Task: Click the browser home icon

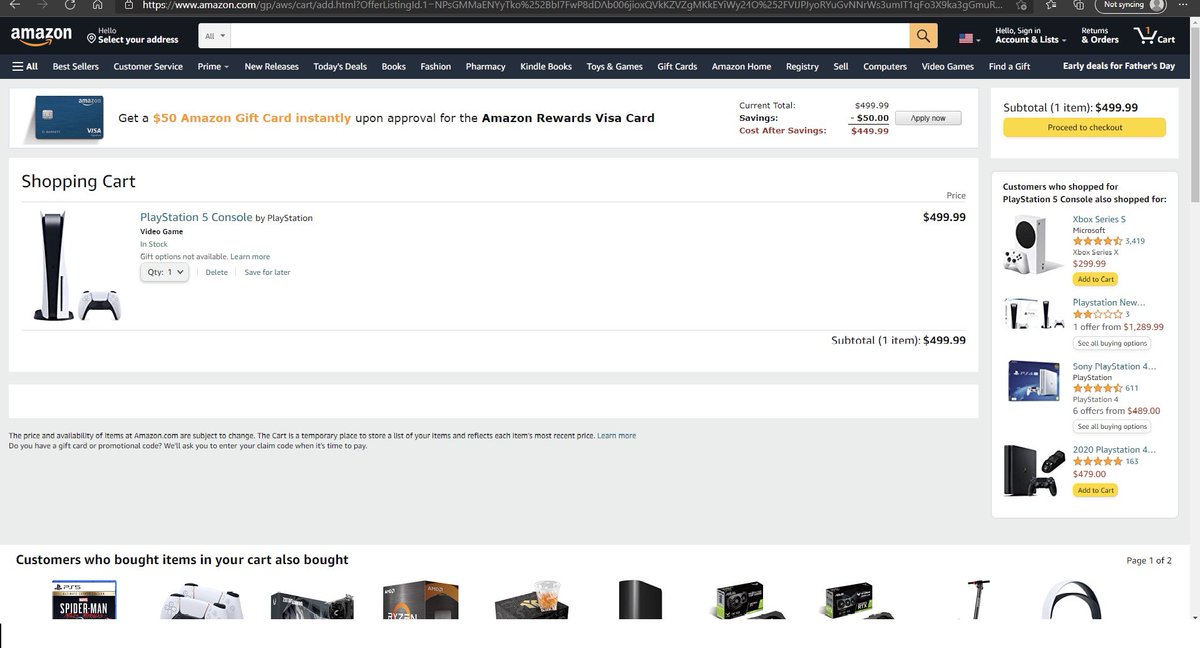Action: tap(97, 5)
